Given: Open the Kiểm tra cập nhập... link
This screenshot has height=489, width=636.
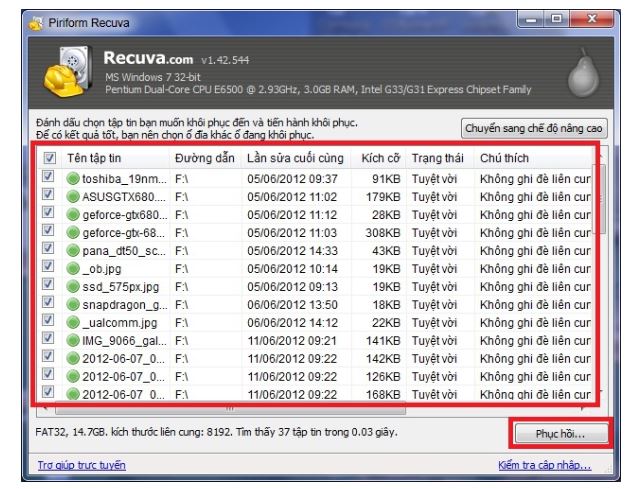Looking at the screenshot, I should (x=544, y=465).
